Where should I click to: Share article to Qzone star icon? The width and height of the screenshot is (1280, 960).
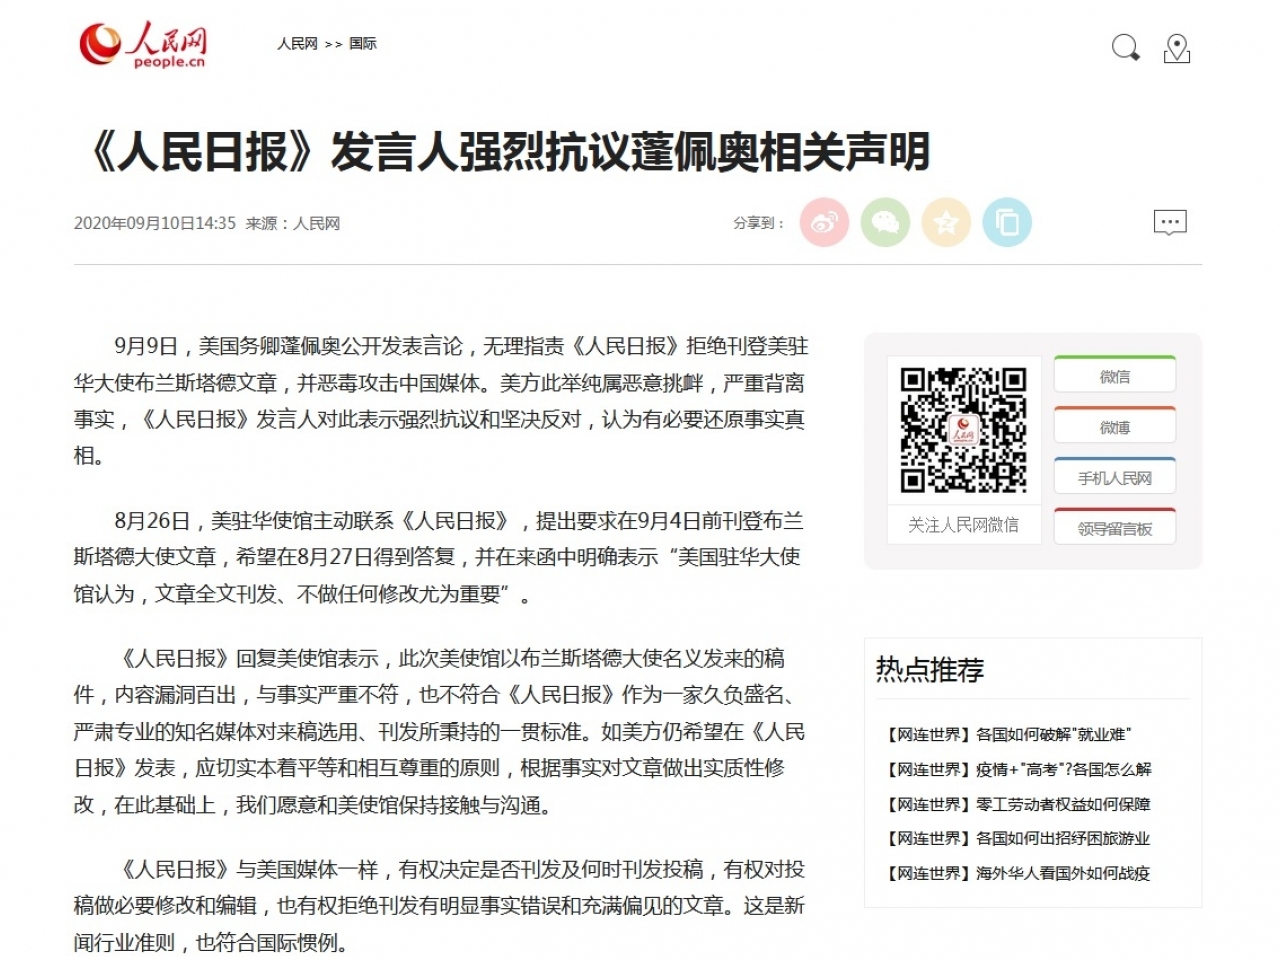(946, 222)
